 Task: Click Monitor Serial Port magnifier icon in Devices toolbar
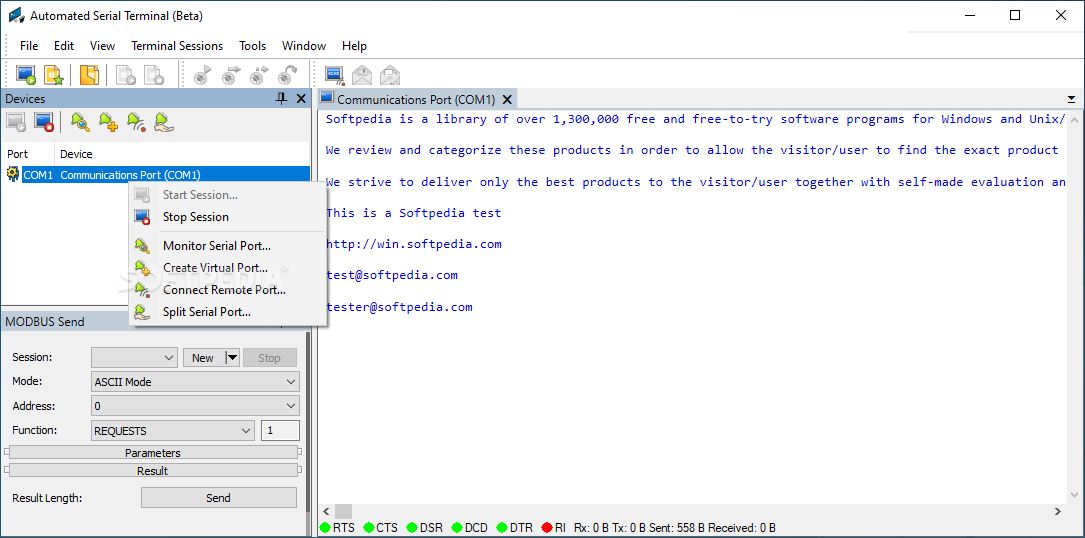(80, 123)
